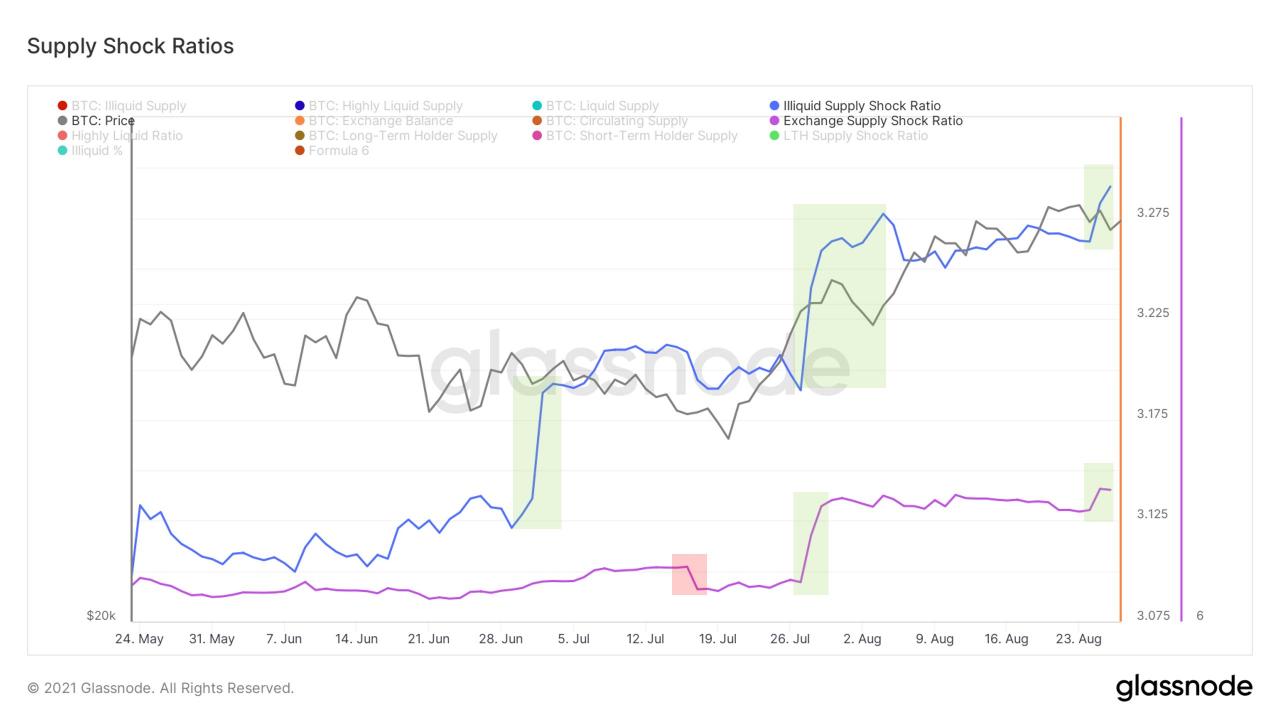Click the orange Exchange Balance legend dot
The image size is (1280, 720).
click(300, 121)
